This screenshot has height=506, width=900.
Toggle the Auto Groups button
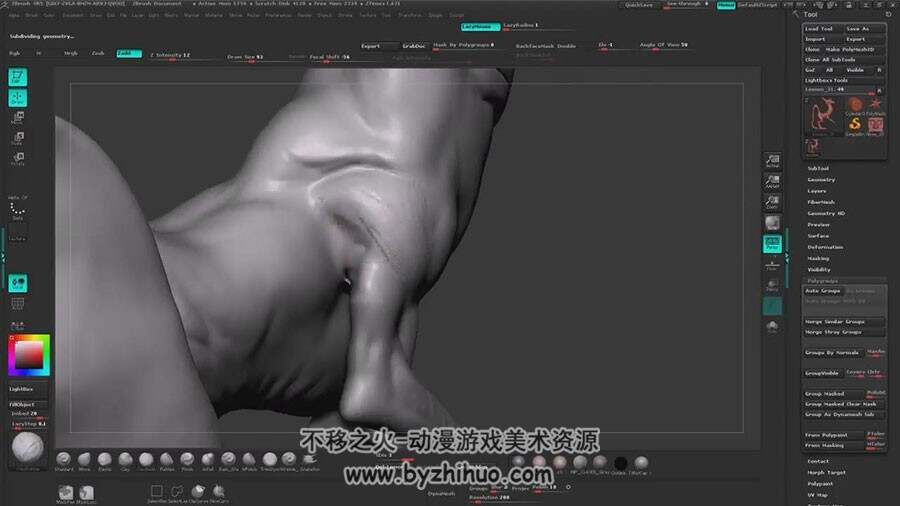[x=823, y=291]
